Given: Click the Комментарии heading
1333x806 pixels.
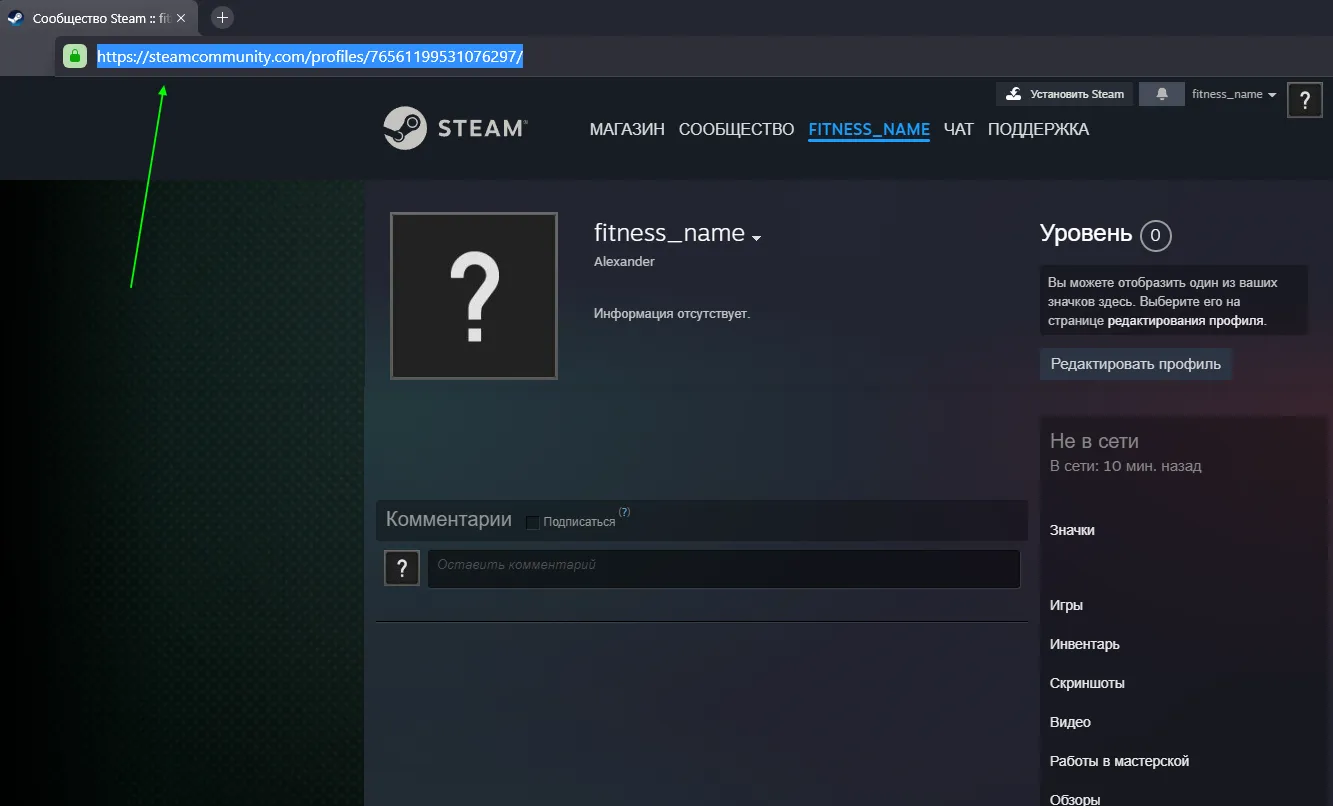Looking at the screenshot, I should point(449,520).
